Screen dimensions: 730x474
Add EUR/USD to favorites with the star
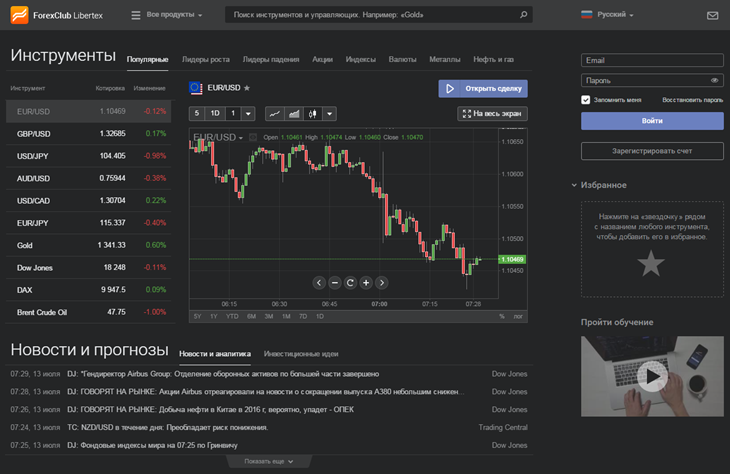tap(247, 88)
